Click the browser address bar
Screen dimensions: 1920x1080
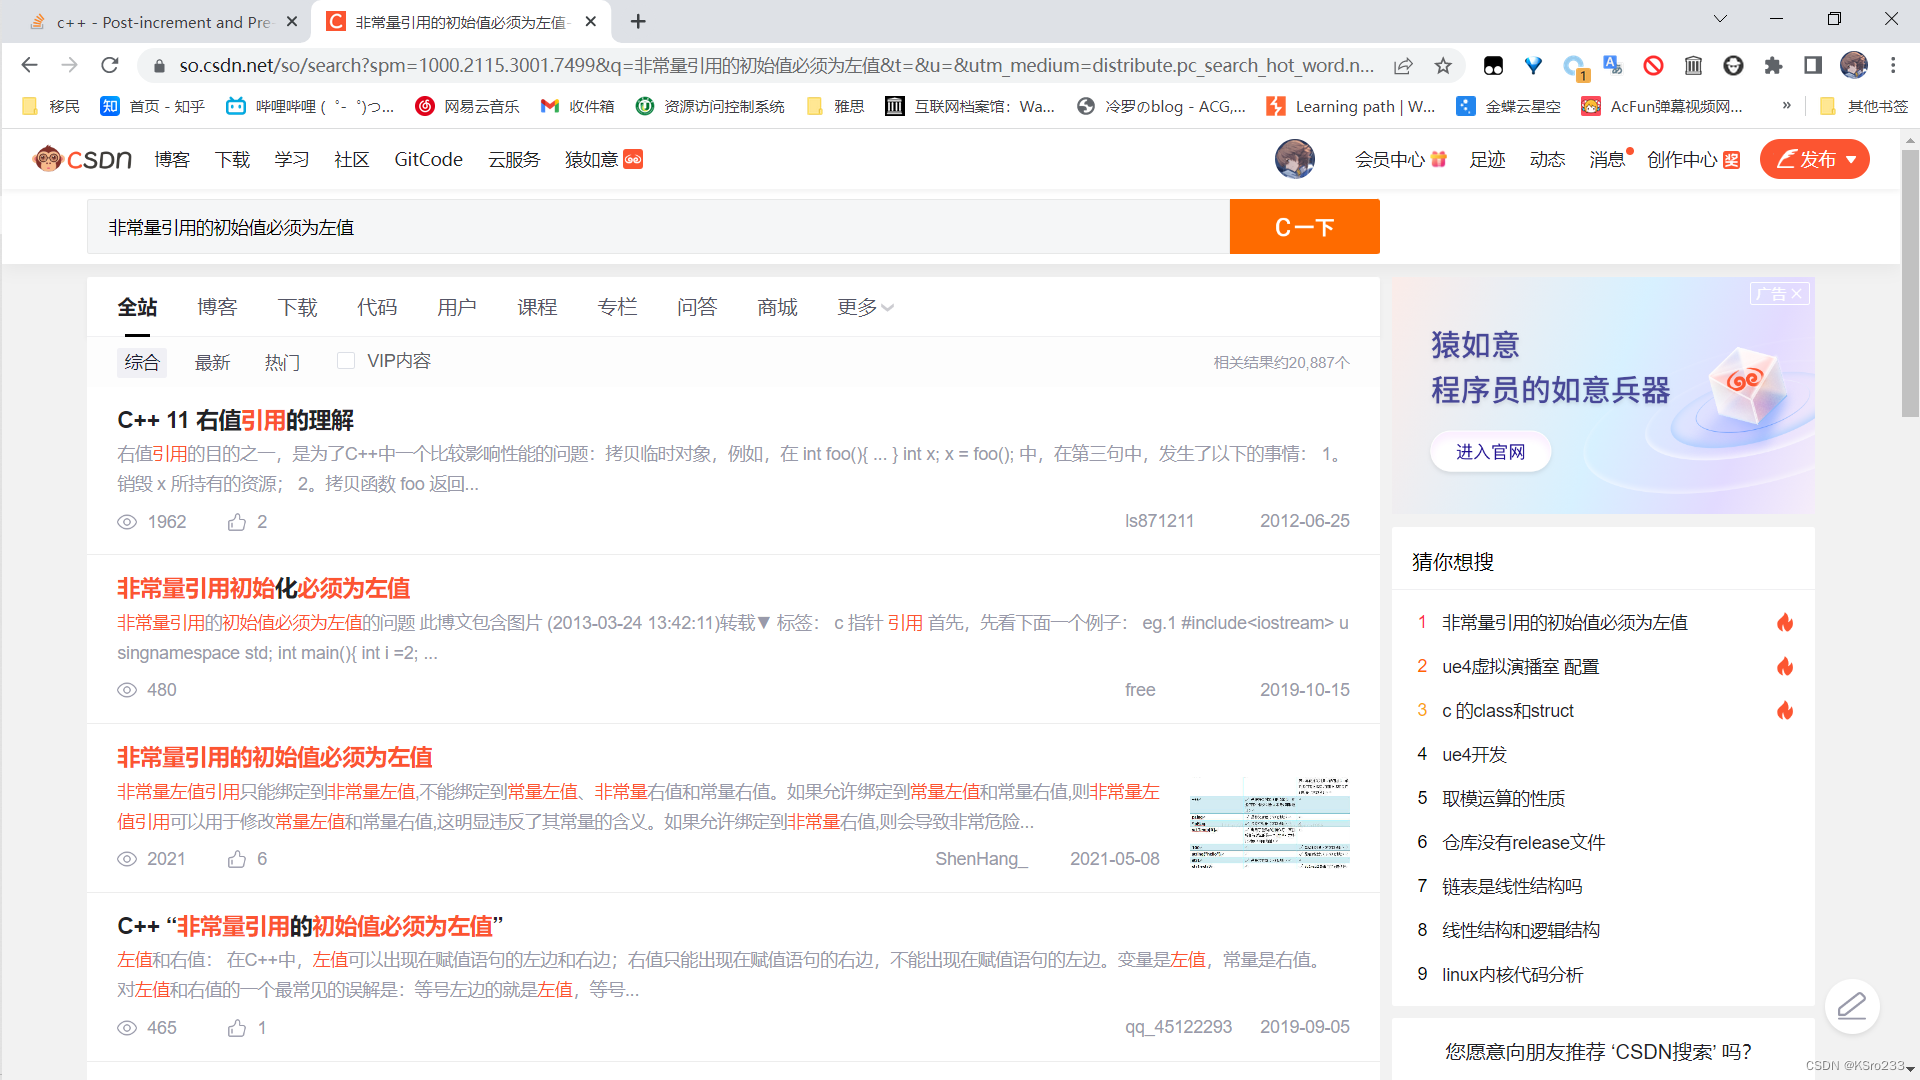pos(776,66)
